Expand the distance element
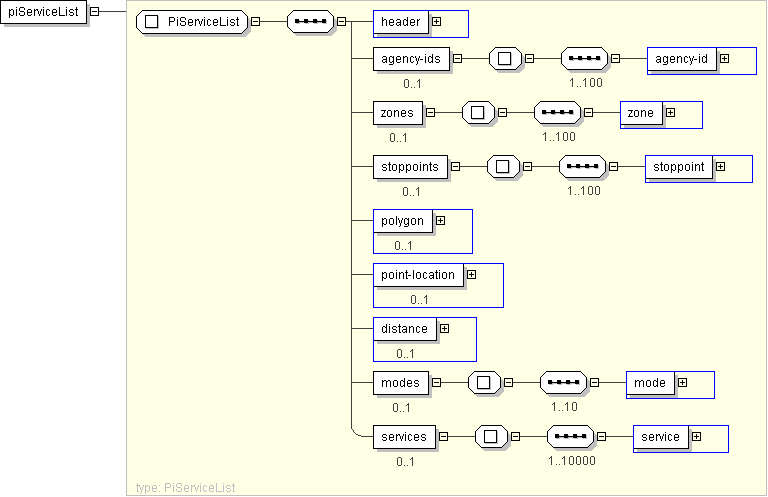The image size is (768, 497). (x=444, y=329)
